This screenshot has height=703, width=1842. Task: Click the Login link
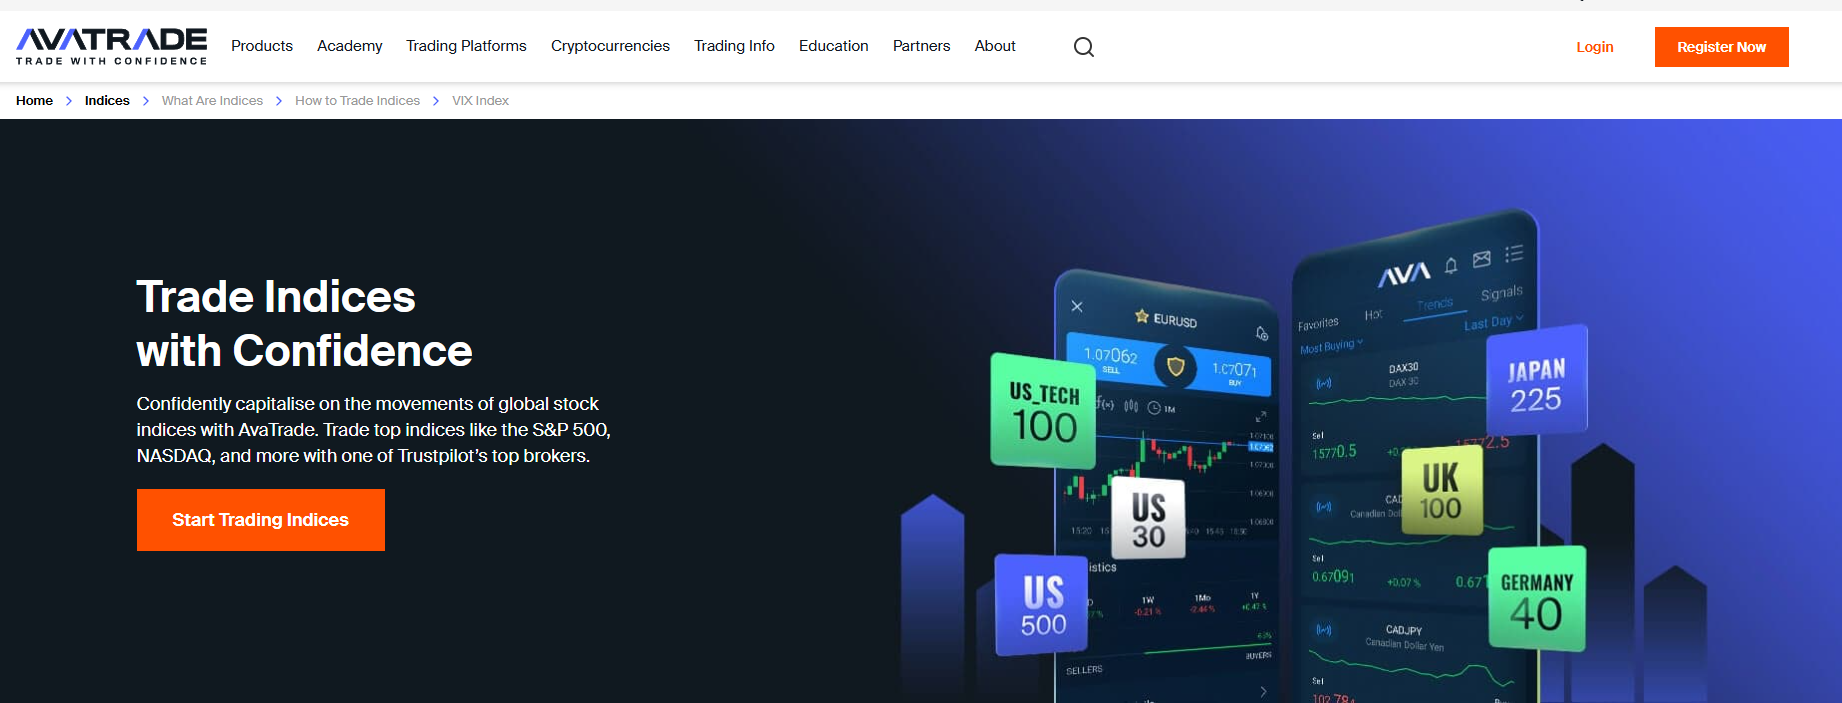[x=1595, y=47]
